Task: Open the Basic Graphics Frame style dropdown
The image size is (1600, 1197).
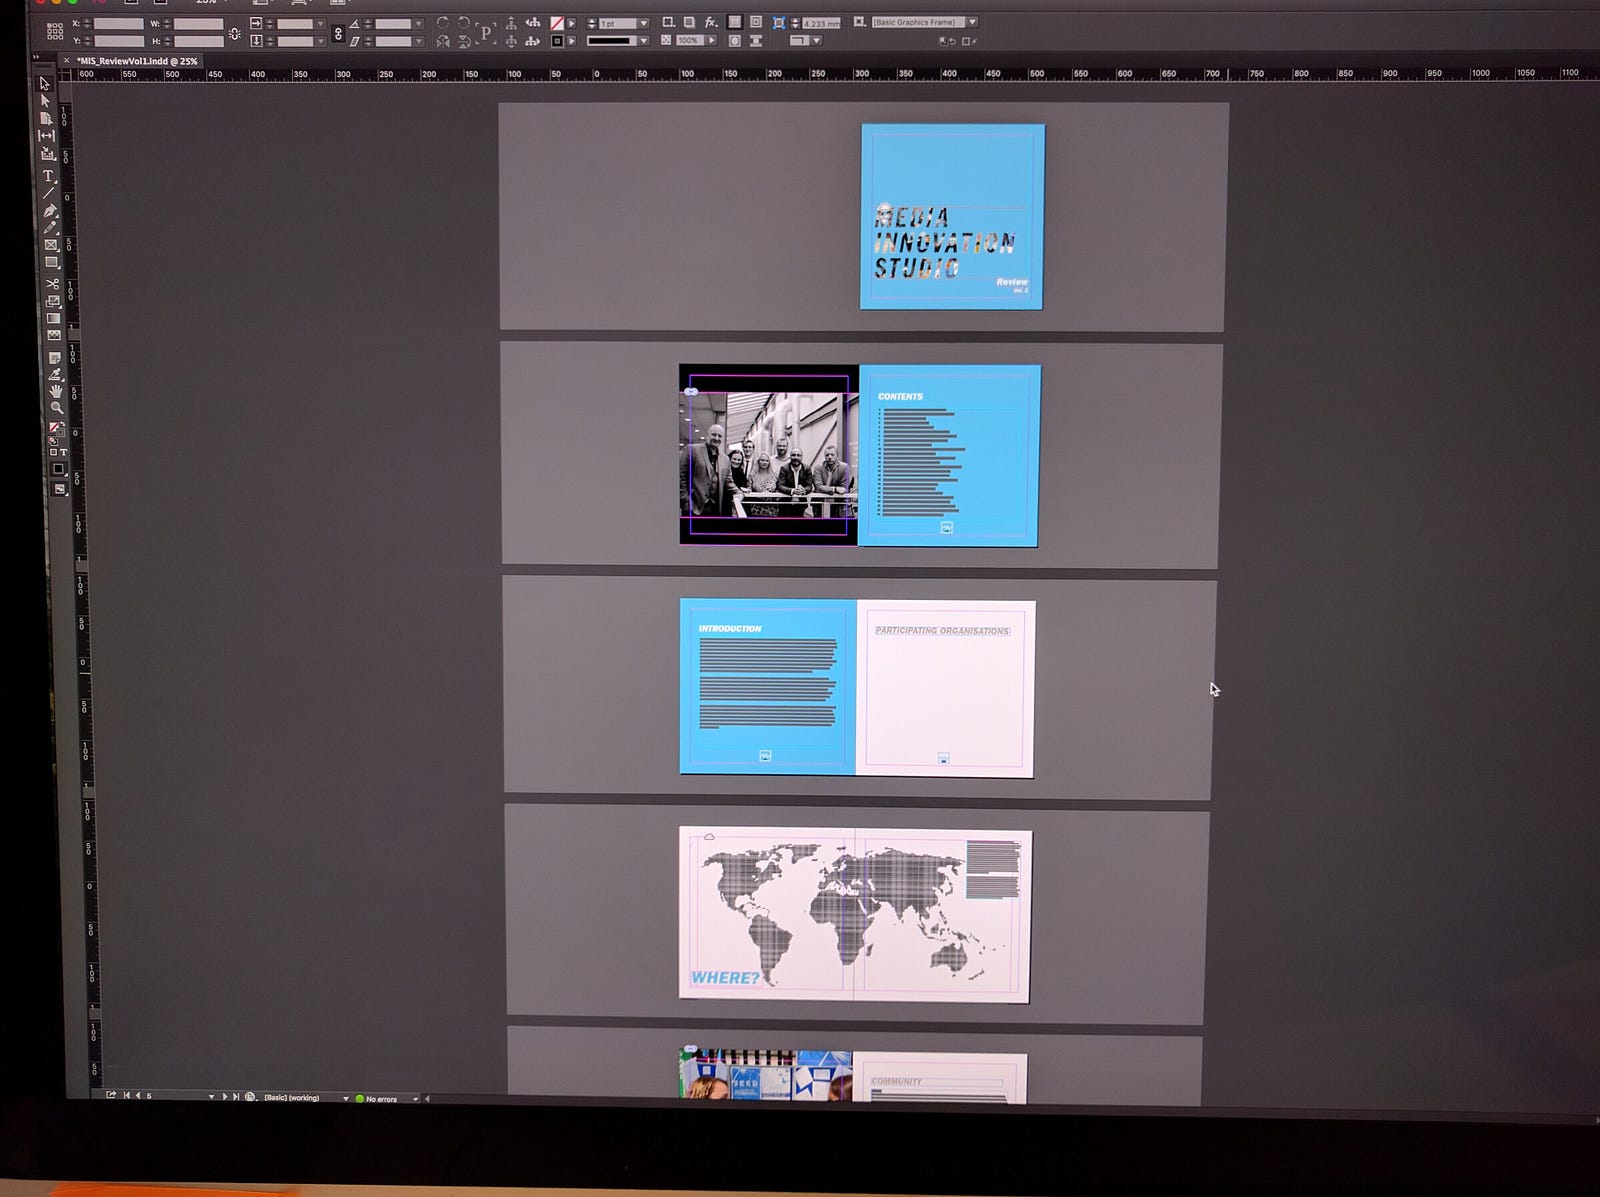Action: 972,22
